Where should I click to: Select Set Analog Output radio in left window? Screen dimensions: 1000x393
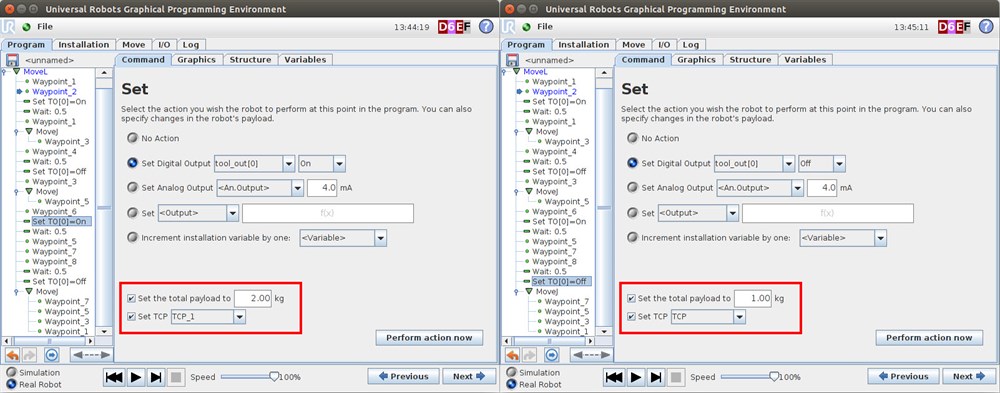133,188
